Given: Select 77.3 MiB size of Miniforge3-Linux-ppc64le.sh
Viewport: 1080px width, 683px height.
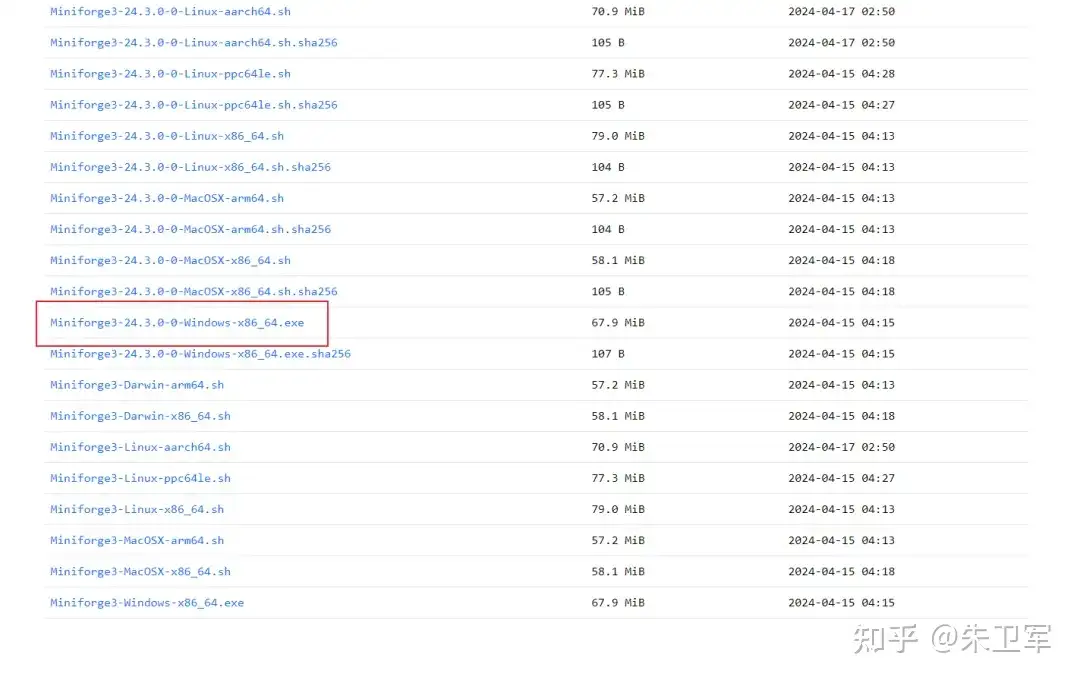Looking at the screenshot, I should point(618,478).
